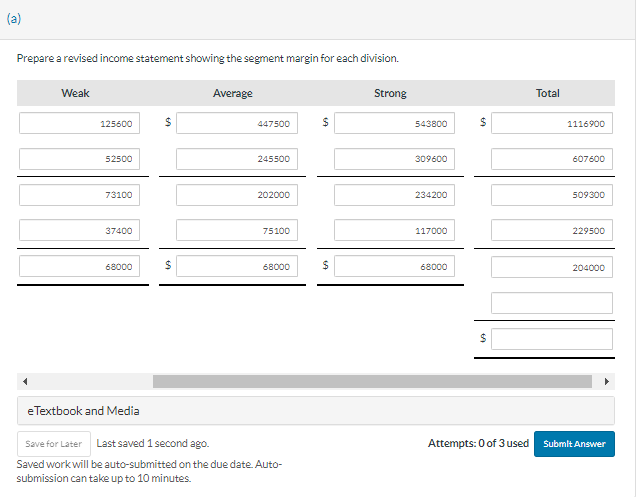
Task: Click the Strong column header
Action: coord(390,93)
